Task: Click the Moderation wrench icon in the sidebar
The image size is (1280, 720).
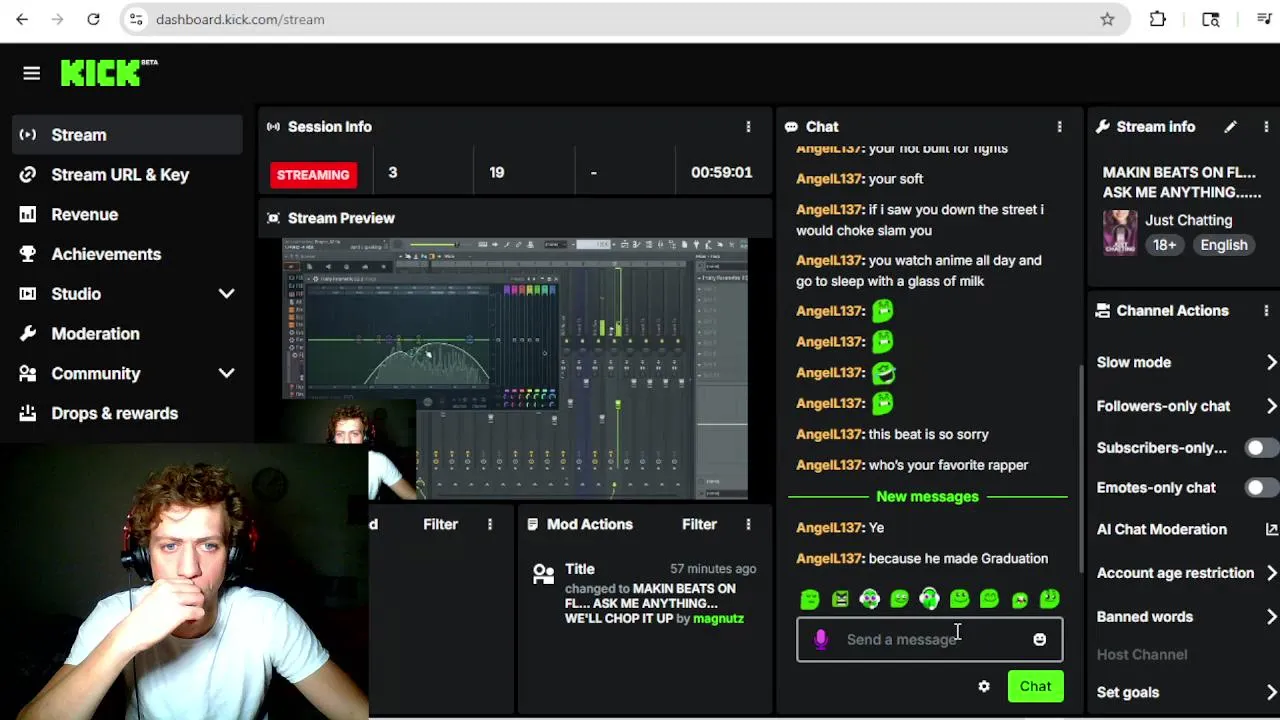Action: pos(28,334)
